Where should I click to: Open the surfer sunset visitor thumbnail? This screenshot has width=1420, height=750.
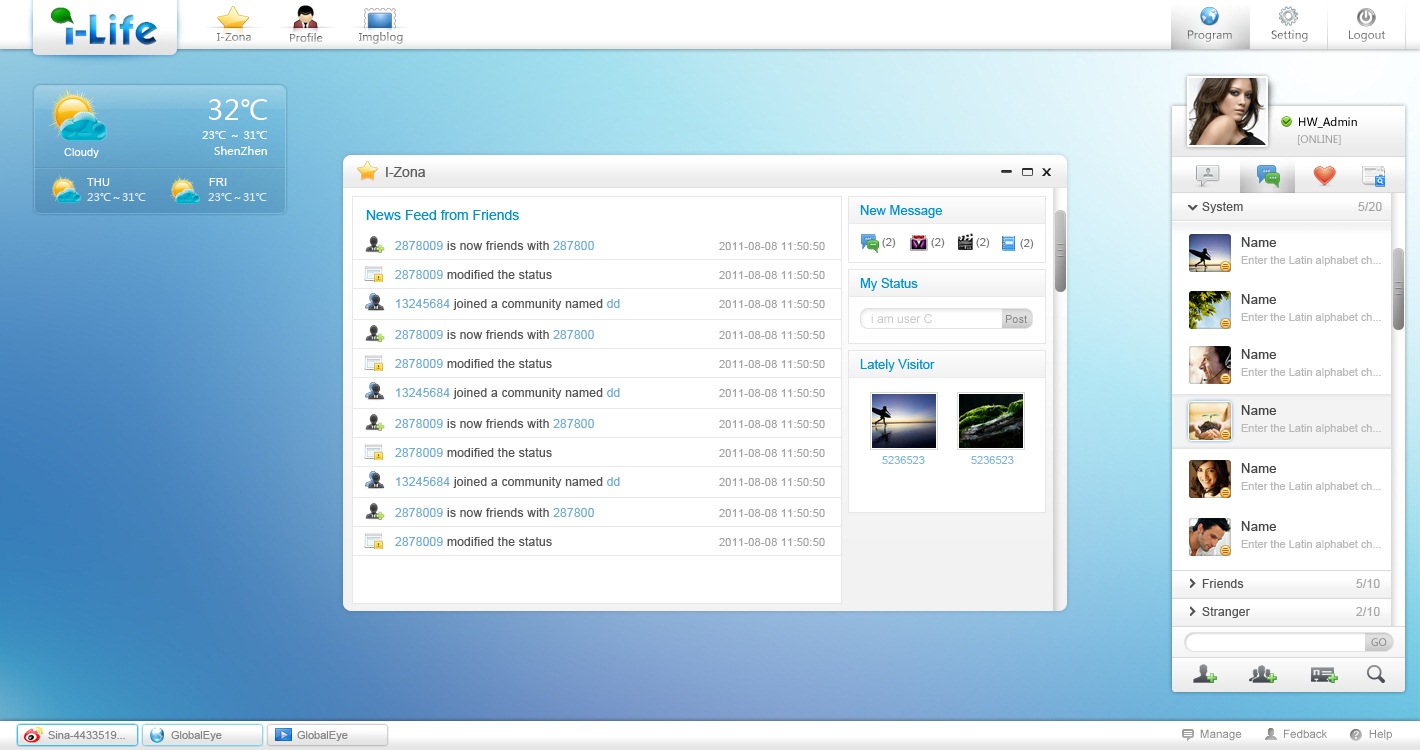click(x=904, y=421)
